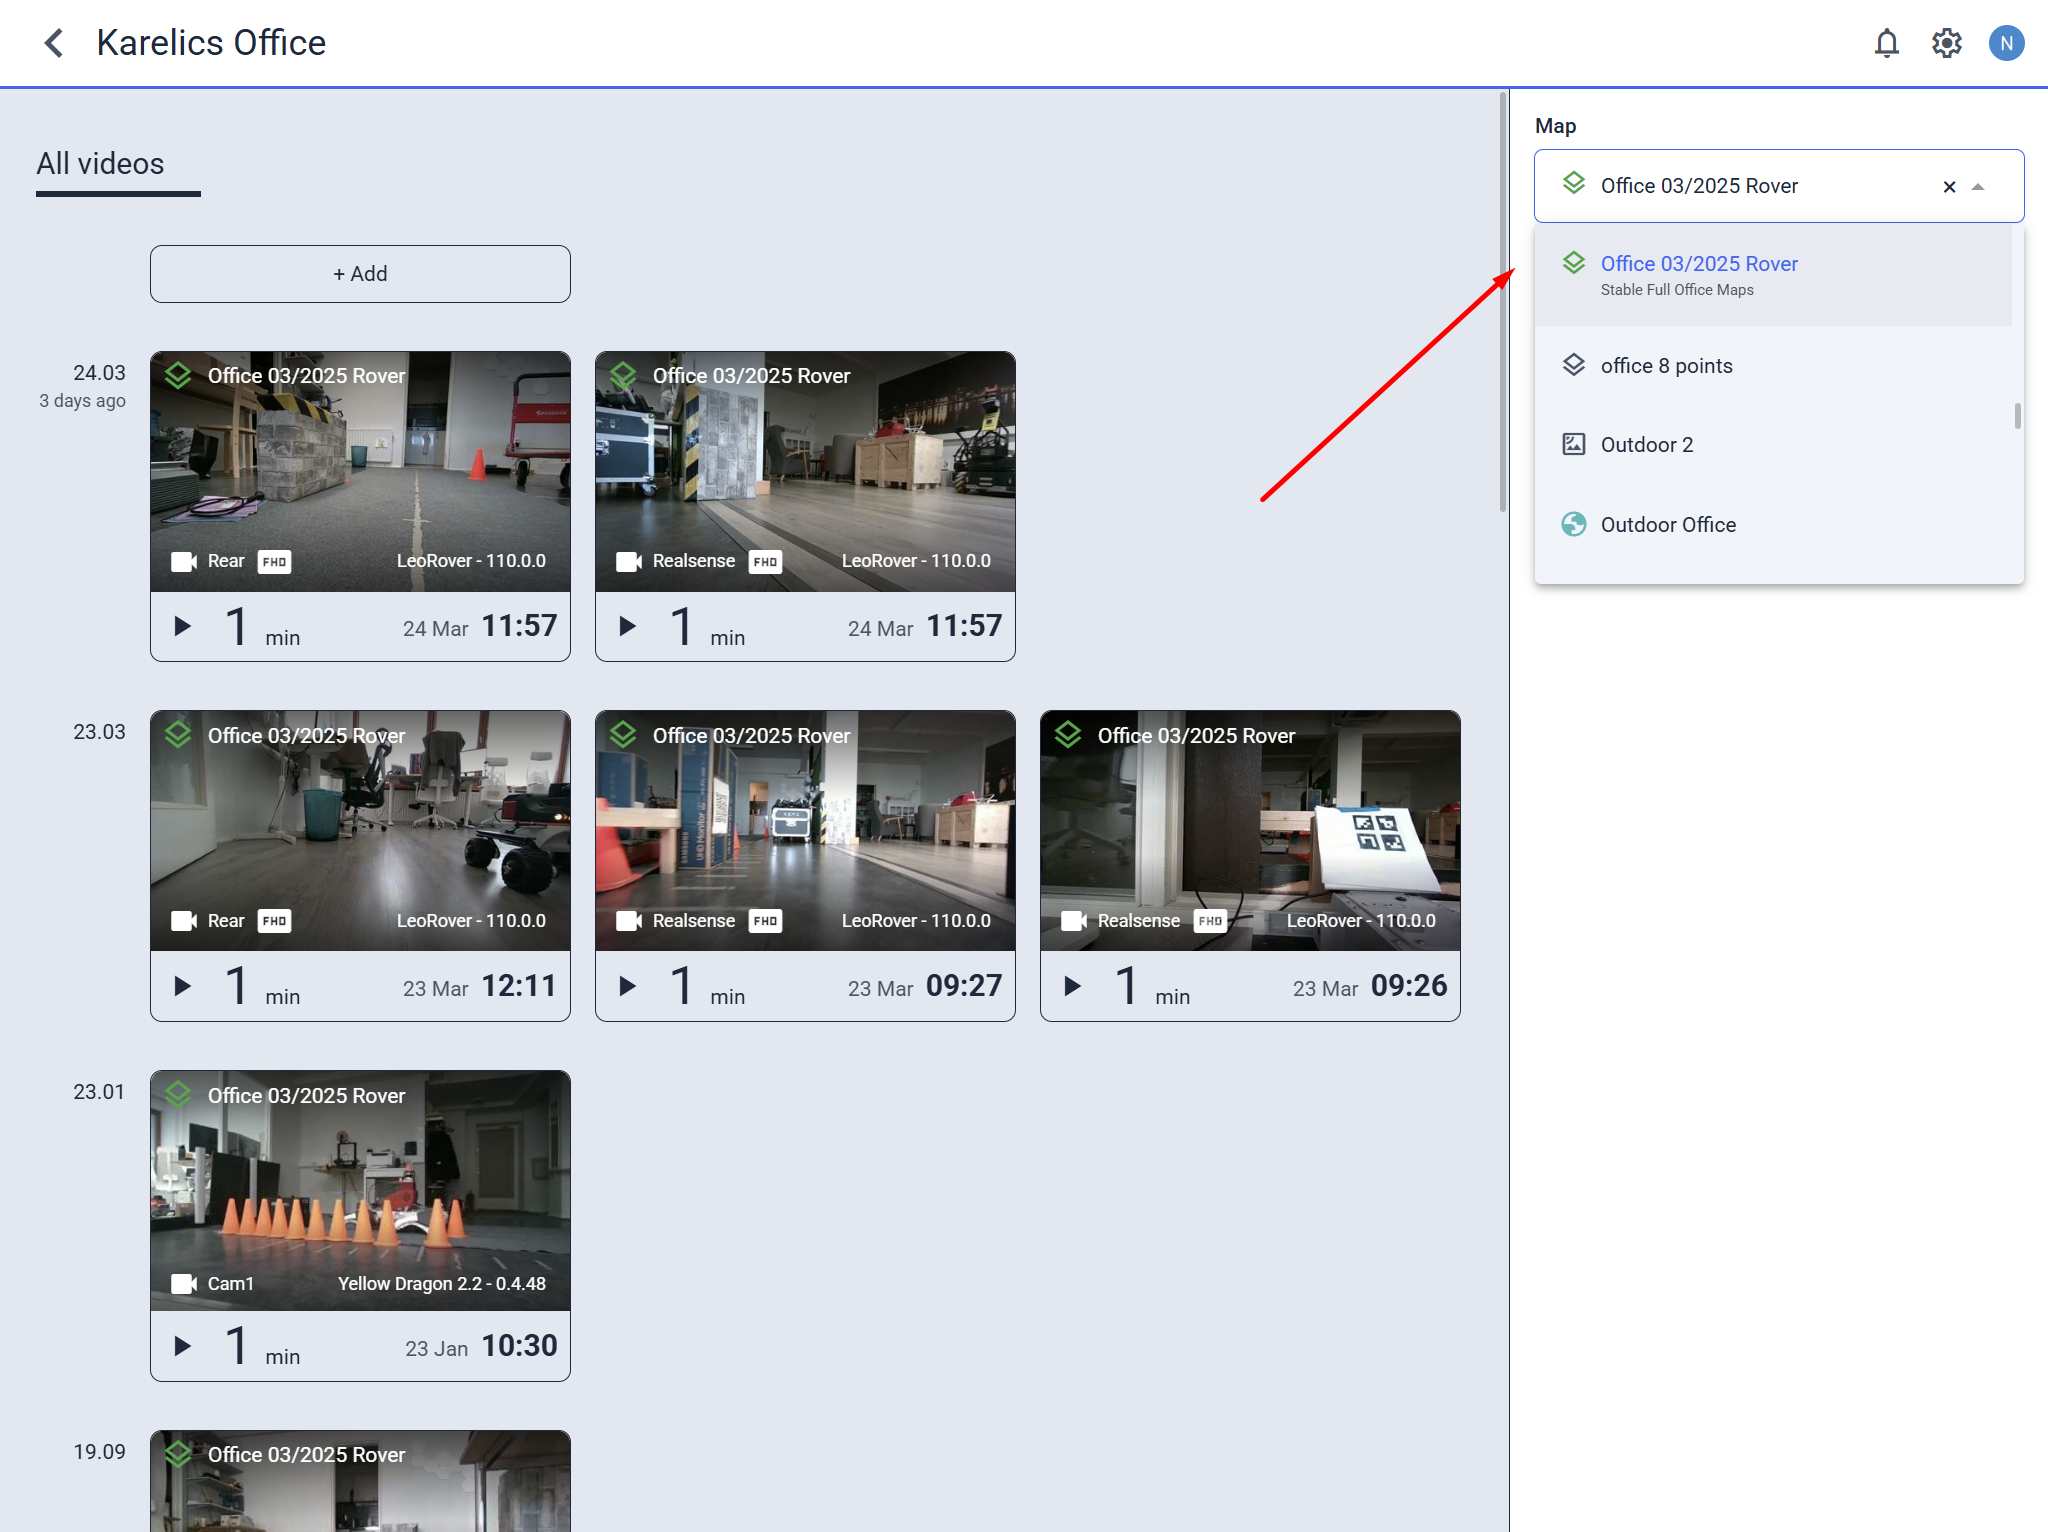
Task: Click map layers icon on 23 Mar 09:26 video
Action: [x=1068, y=735]
